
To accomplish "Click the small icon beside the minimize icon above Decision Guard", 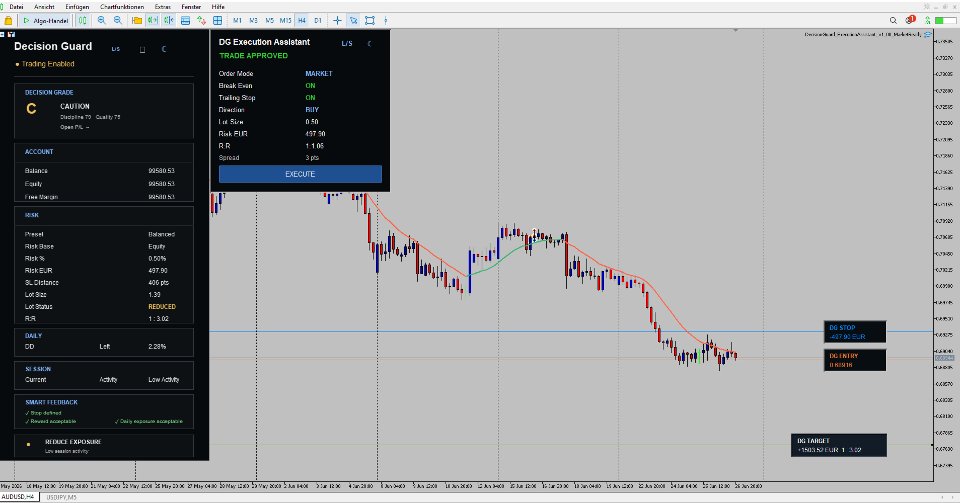I will coord(11,34).
